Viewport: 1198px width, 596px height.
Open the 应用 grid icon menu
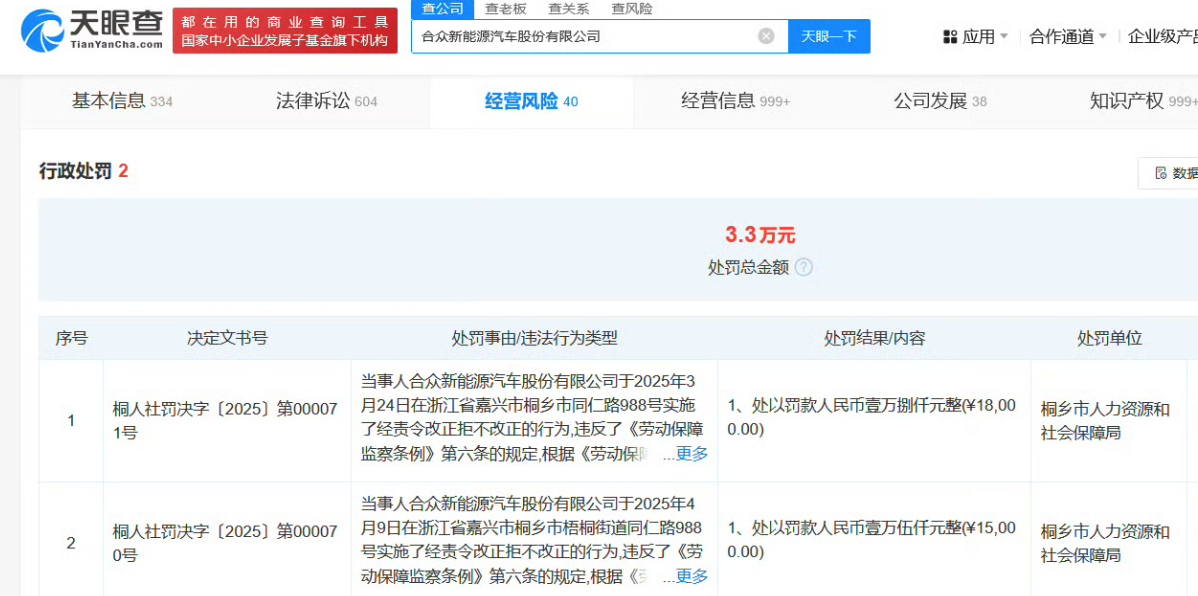(950, 37)
